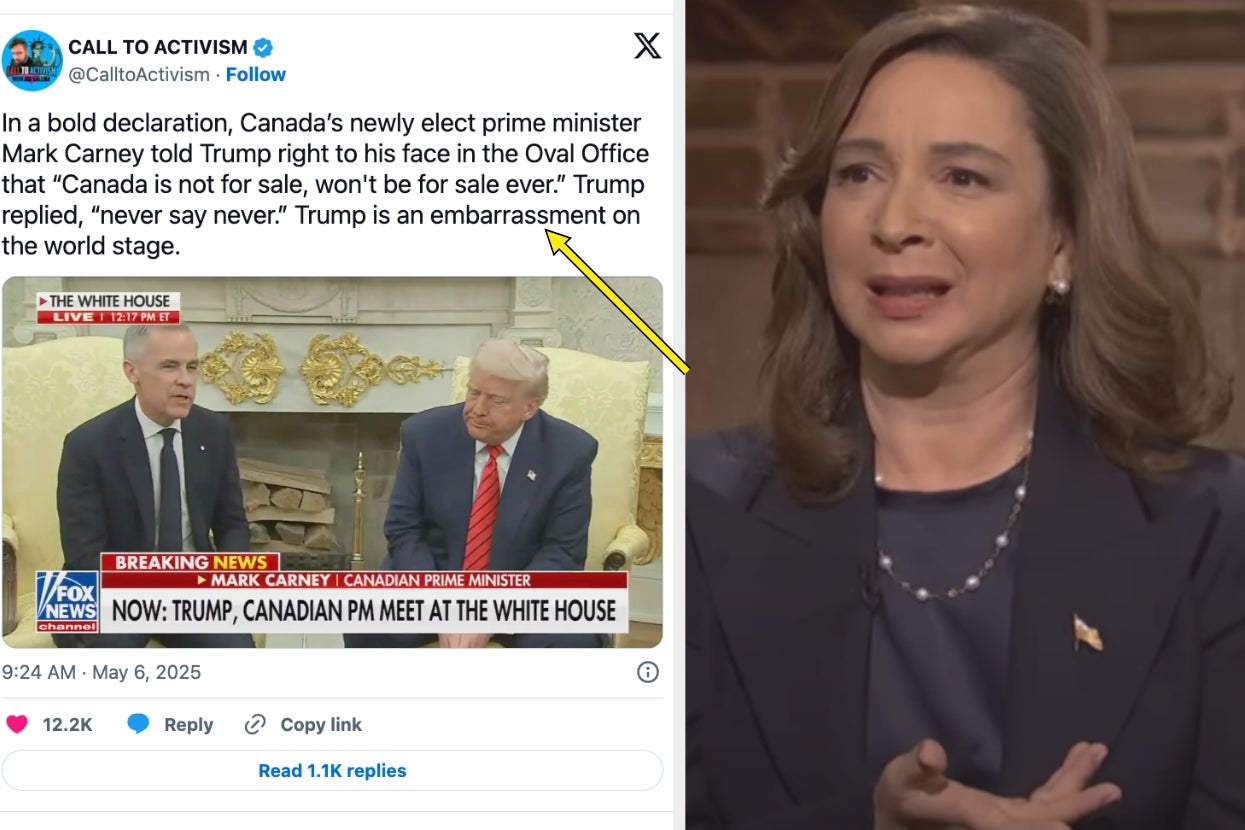The image size is (1245, 830).
Task: Open tweet info circle icon
Action: tap(648, 672)
